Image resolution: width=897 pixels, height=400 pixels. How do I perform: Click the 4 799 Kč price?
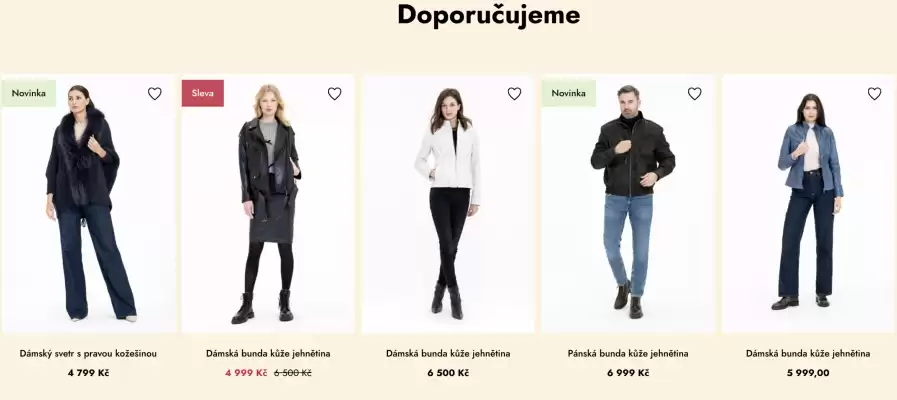[88, 373]
